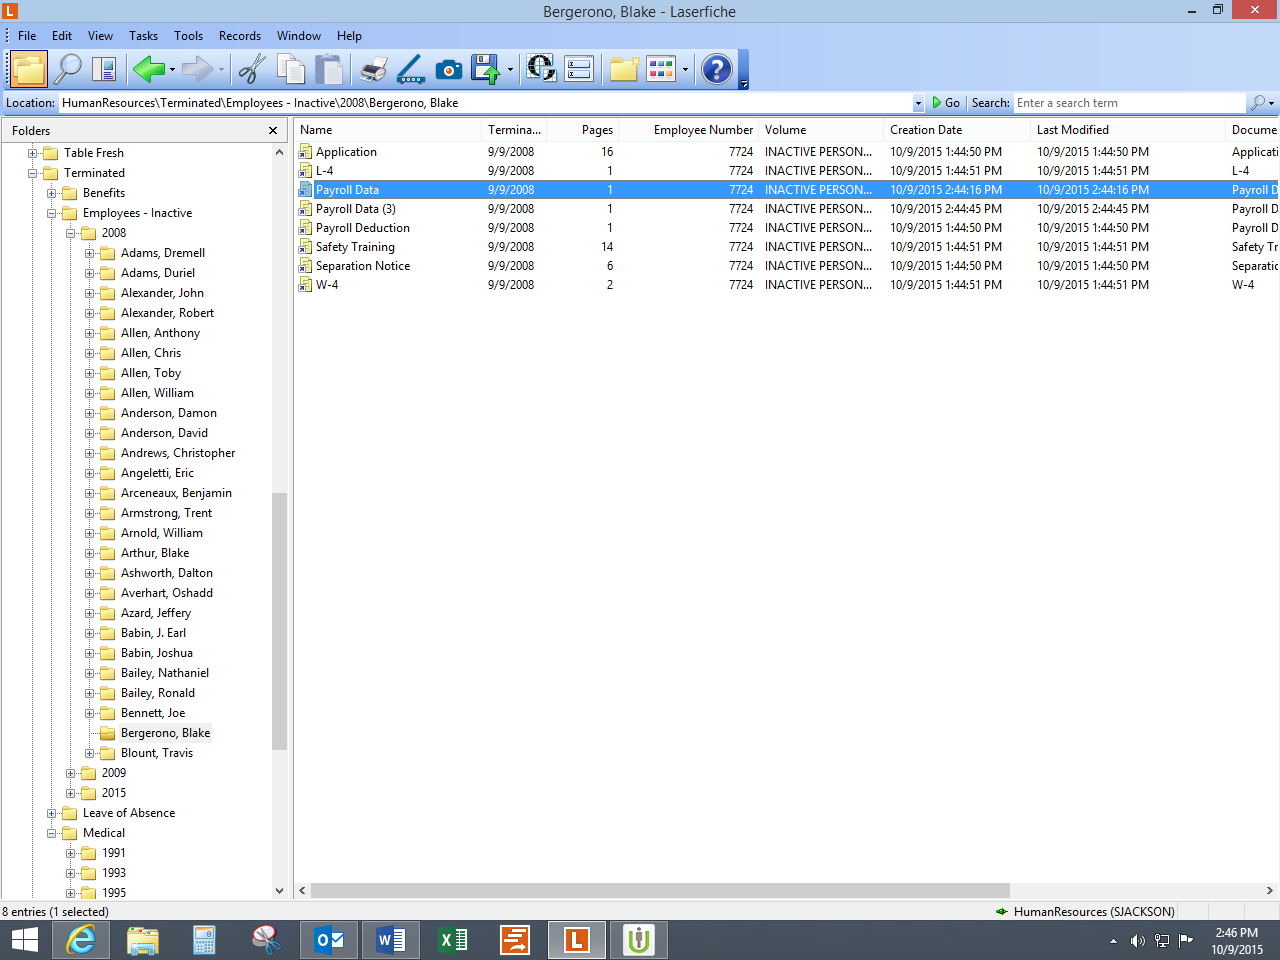Screen dimensions: 1280x960
Task: Click the Paste clipboard icon
Action: tap(329, 69)
